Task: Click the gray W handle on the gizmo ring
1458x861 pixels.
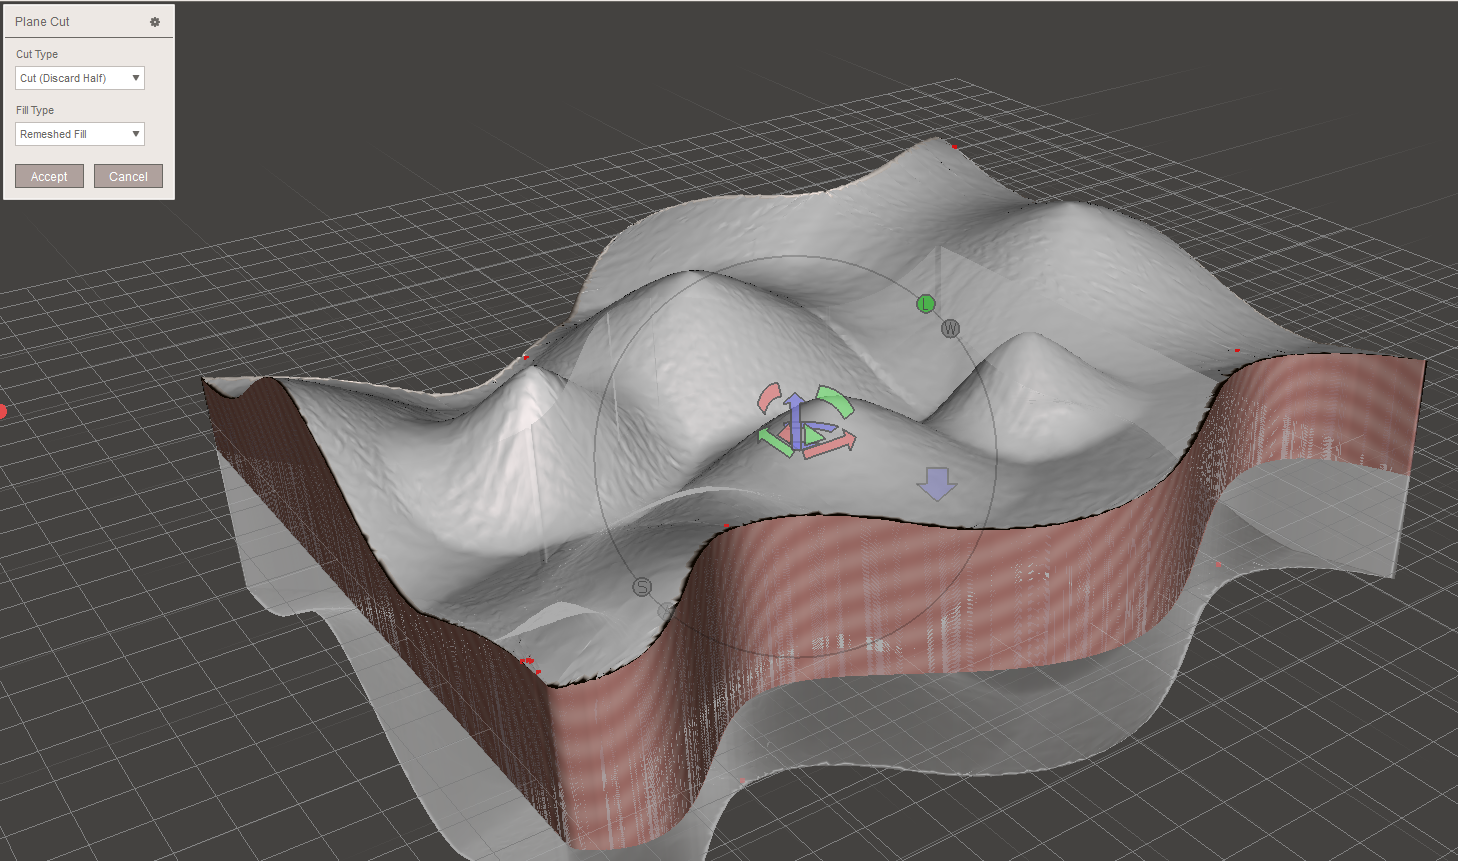Action: (x=950, y=328)
